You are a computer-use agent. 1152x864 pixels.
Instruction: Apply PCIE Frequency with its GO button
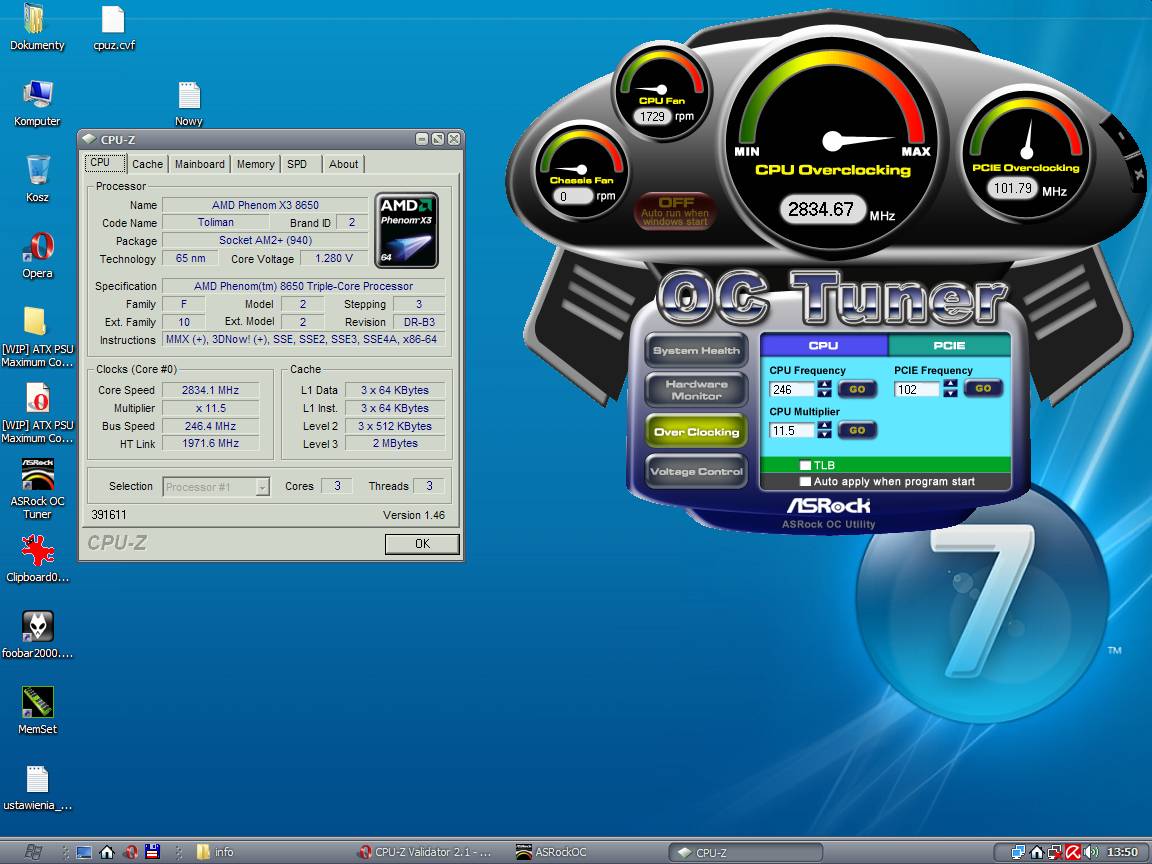tap(984, 388)
